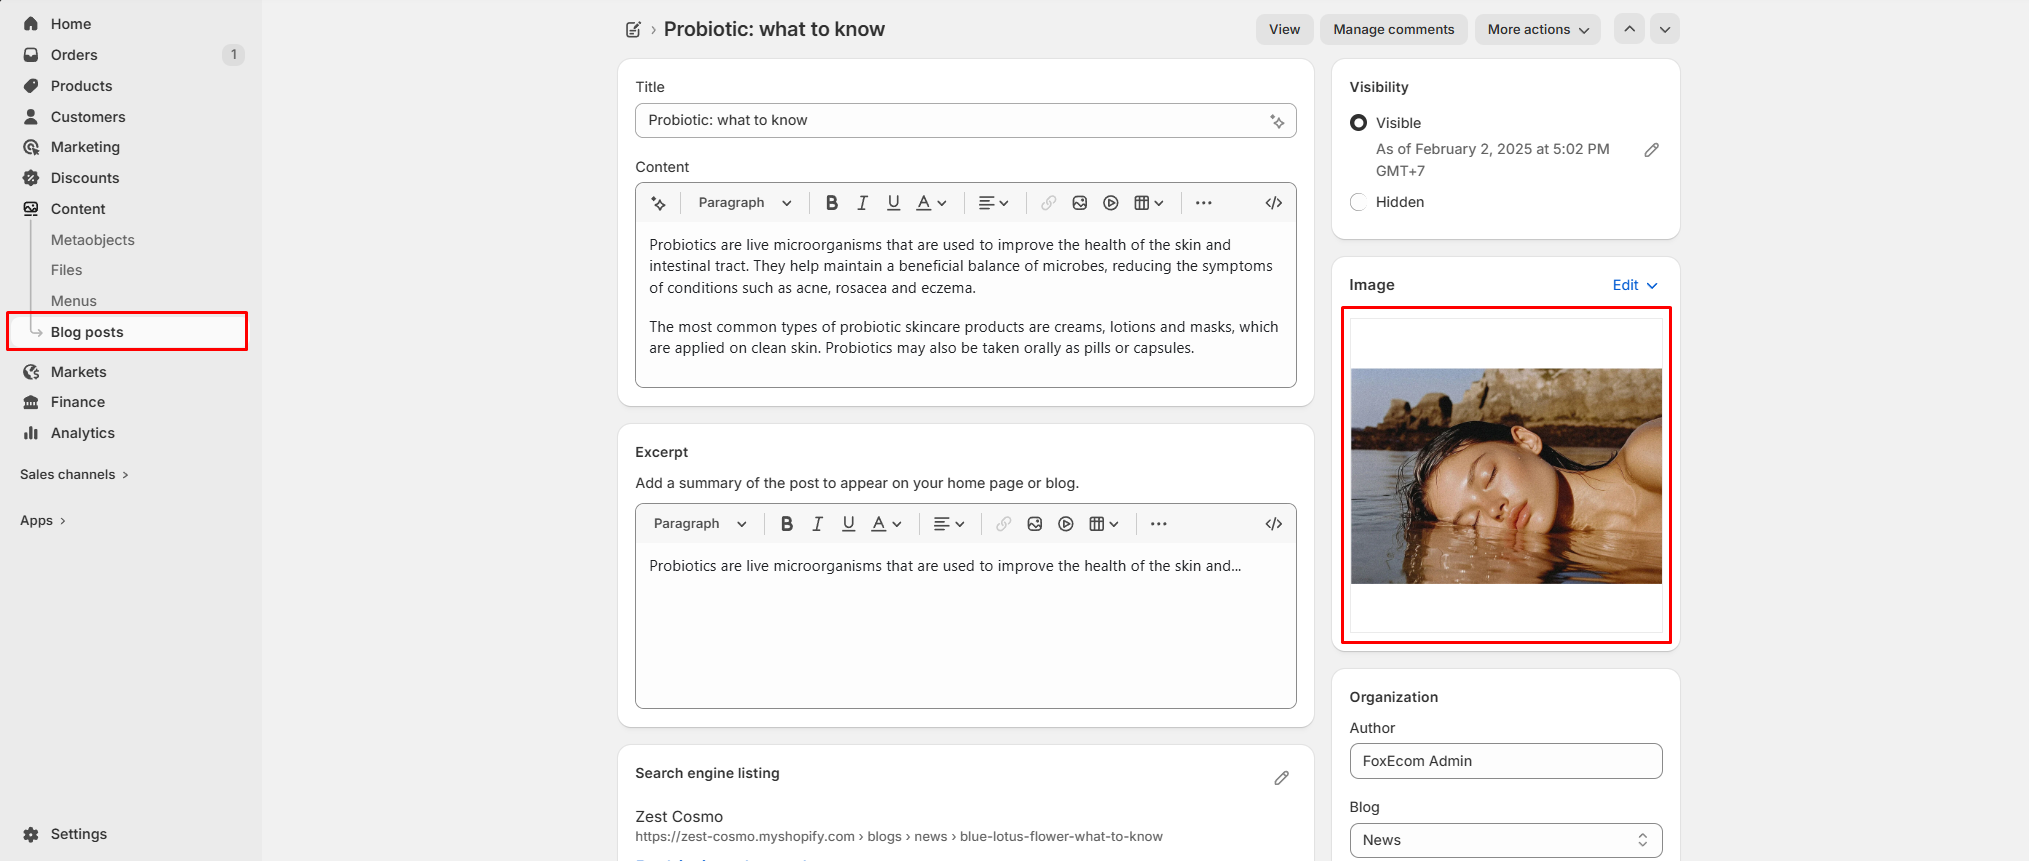
Task: Open Menus under Content
Action: (73, 301)
